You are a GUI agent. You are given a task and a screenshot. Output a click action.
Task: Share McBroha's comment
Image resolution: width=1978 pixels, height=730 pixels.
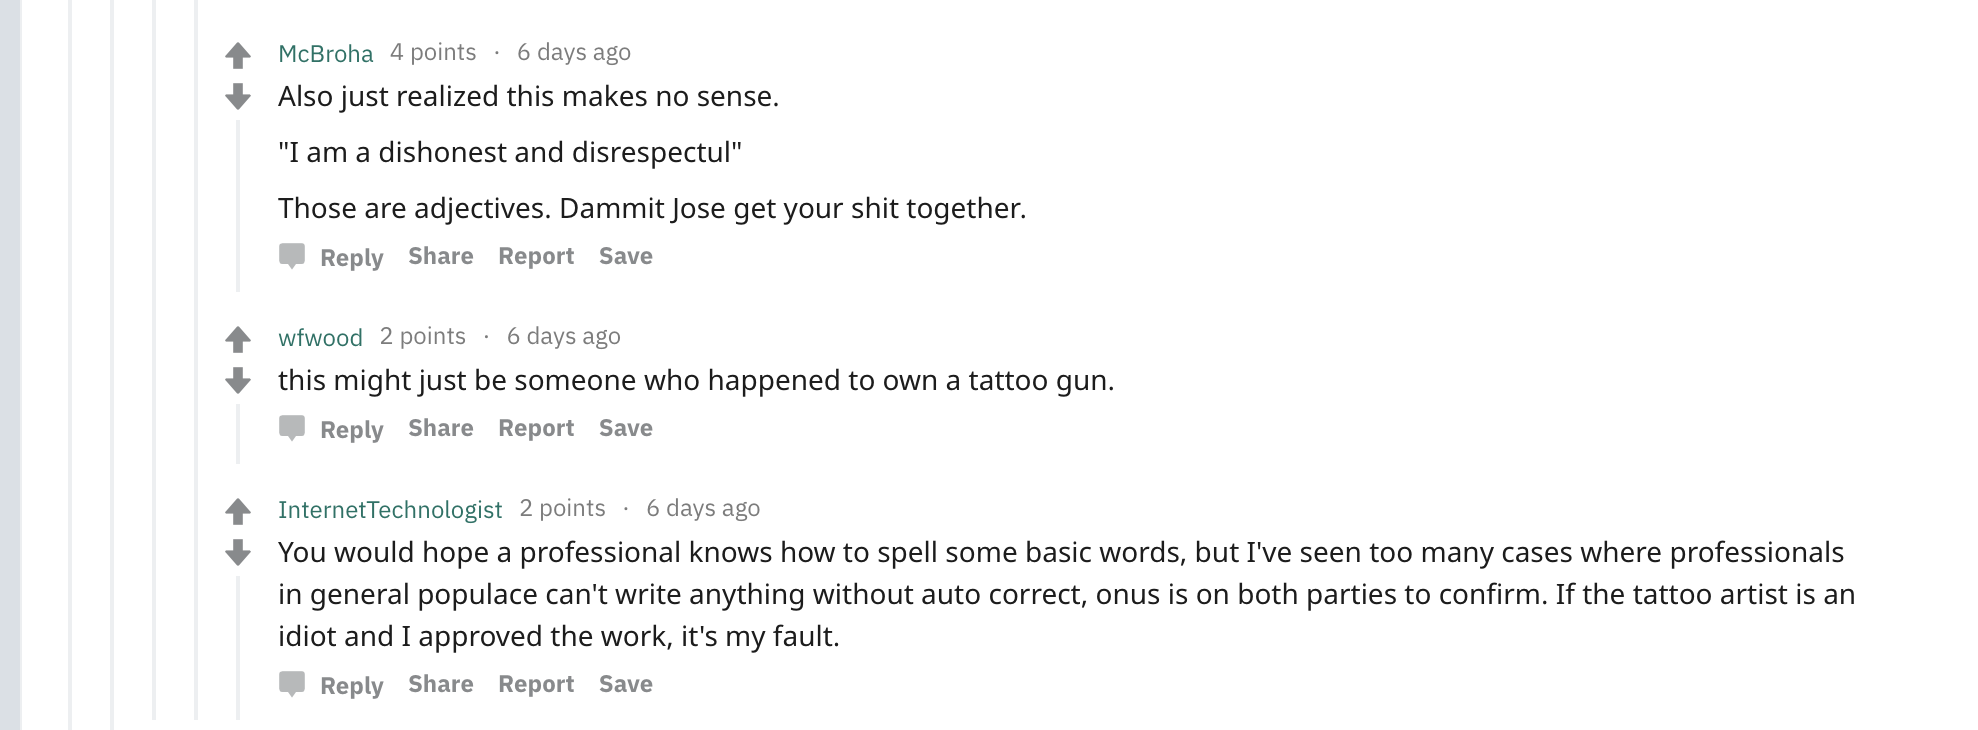coord(441,256)
